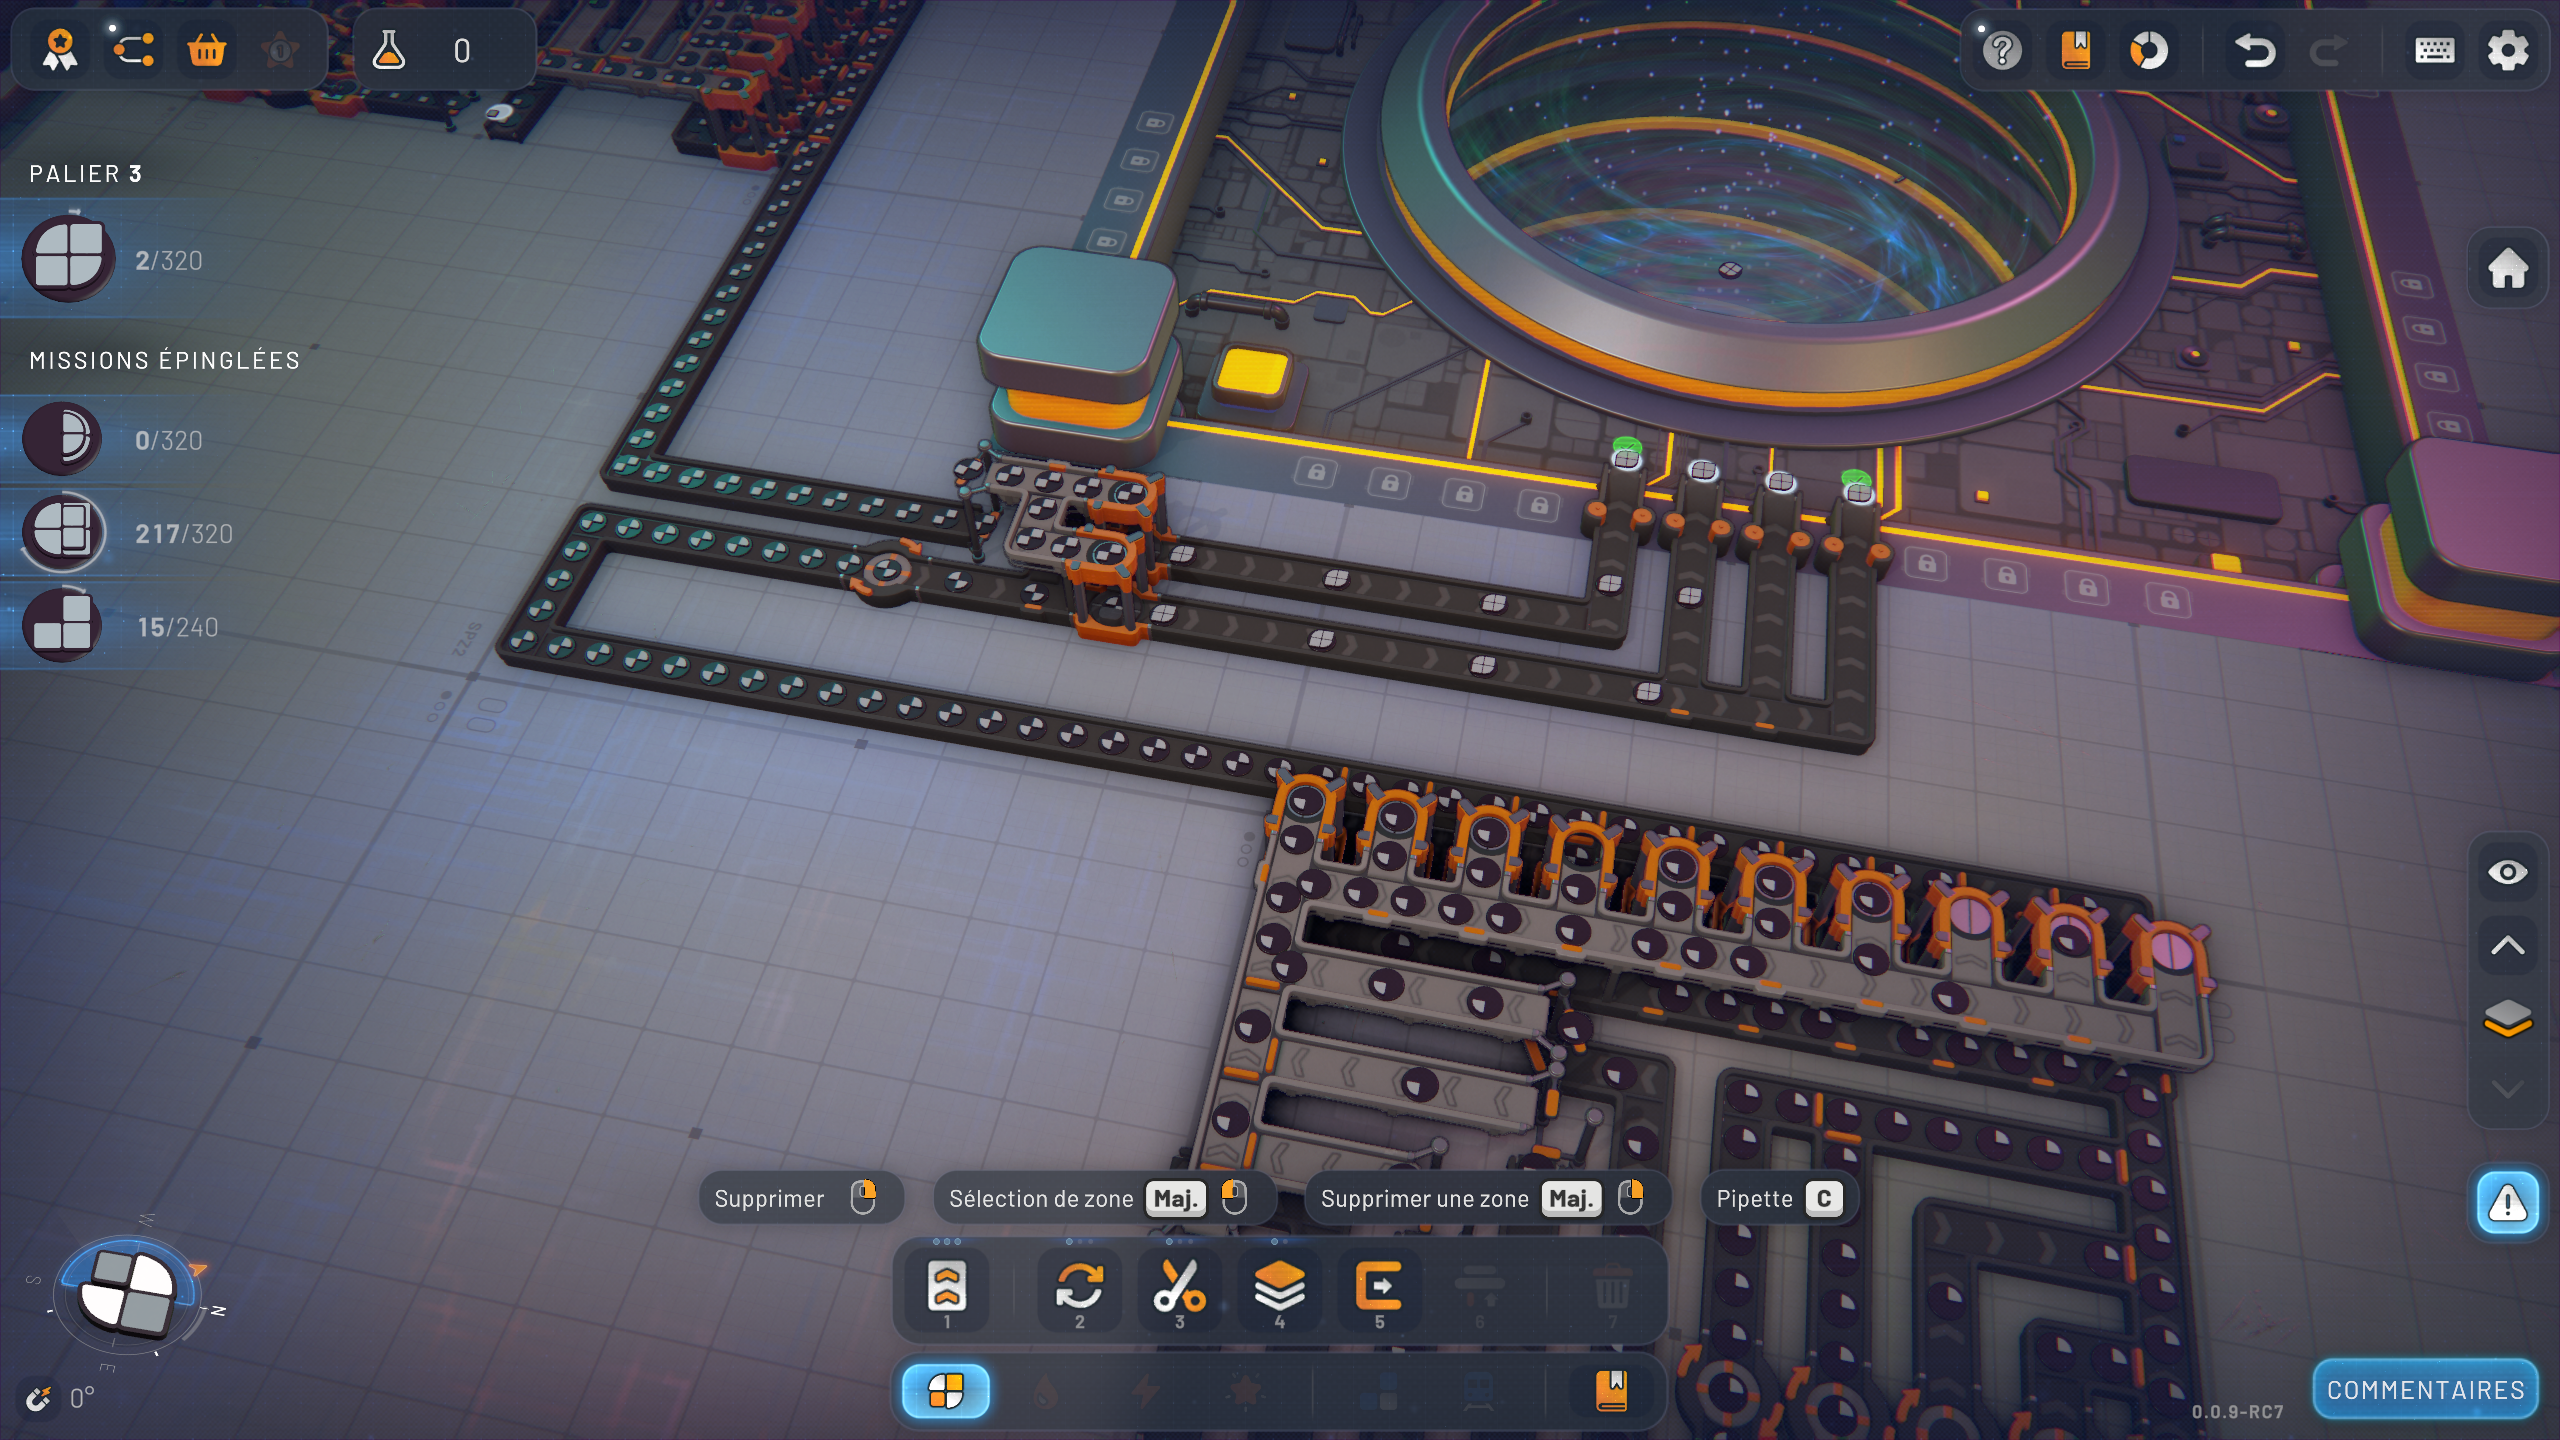Toggle the warning alerts button
Image resolution: width=2560 pixels, height=1440 pixels.
(x=2507, y=1203)
